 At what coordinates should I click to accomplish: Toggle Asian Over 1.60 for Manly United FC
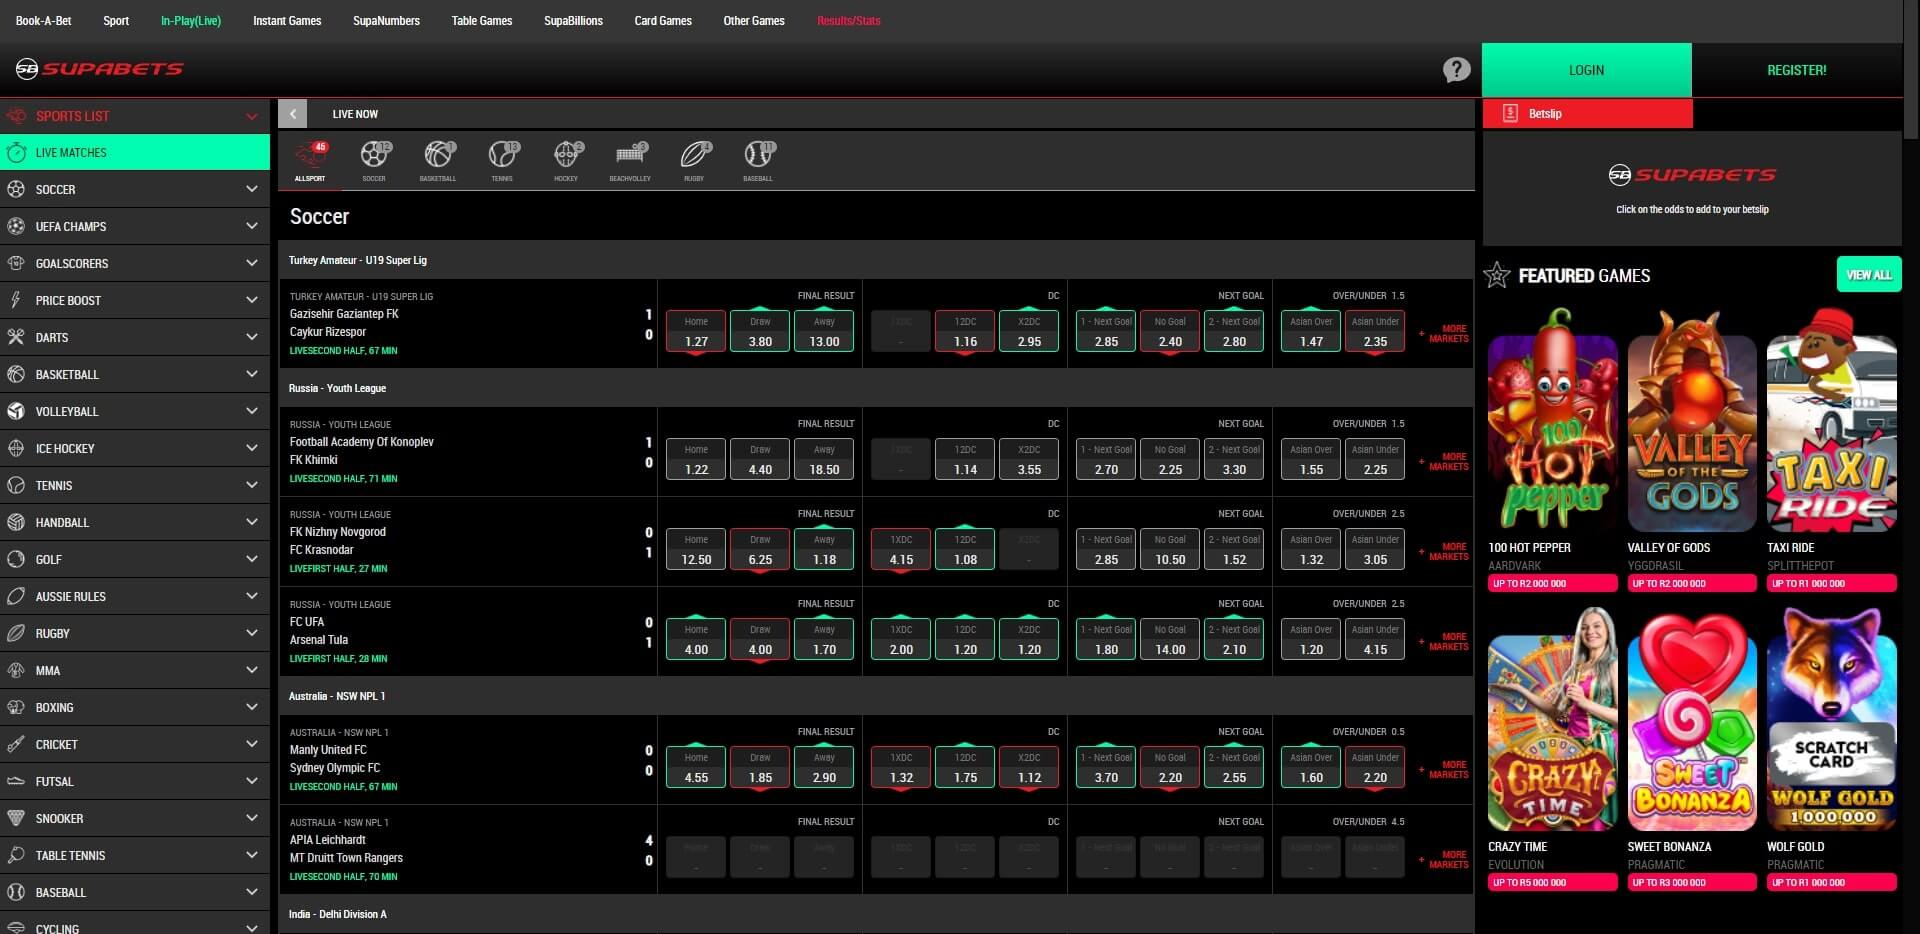pyautogui.click(x=1311, y=767)
